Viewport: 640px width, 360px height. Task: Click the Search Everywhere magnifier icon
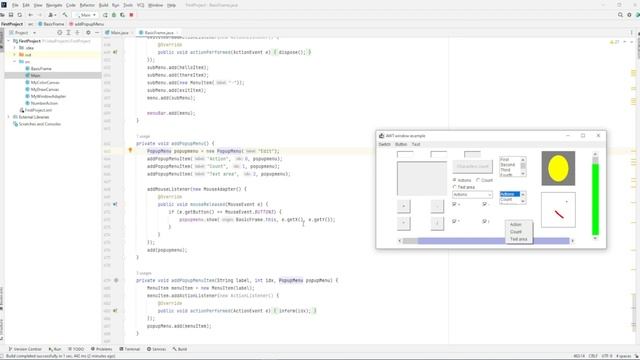(x=620, y=15)
